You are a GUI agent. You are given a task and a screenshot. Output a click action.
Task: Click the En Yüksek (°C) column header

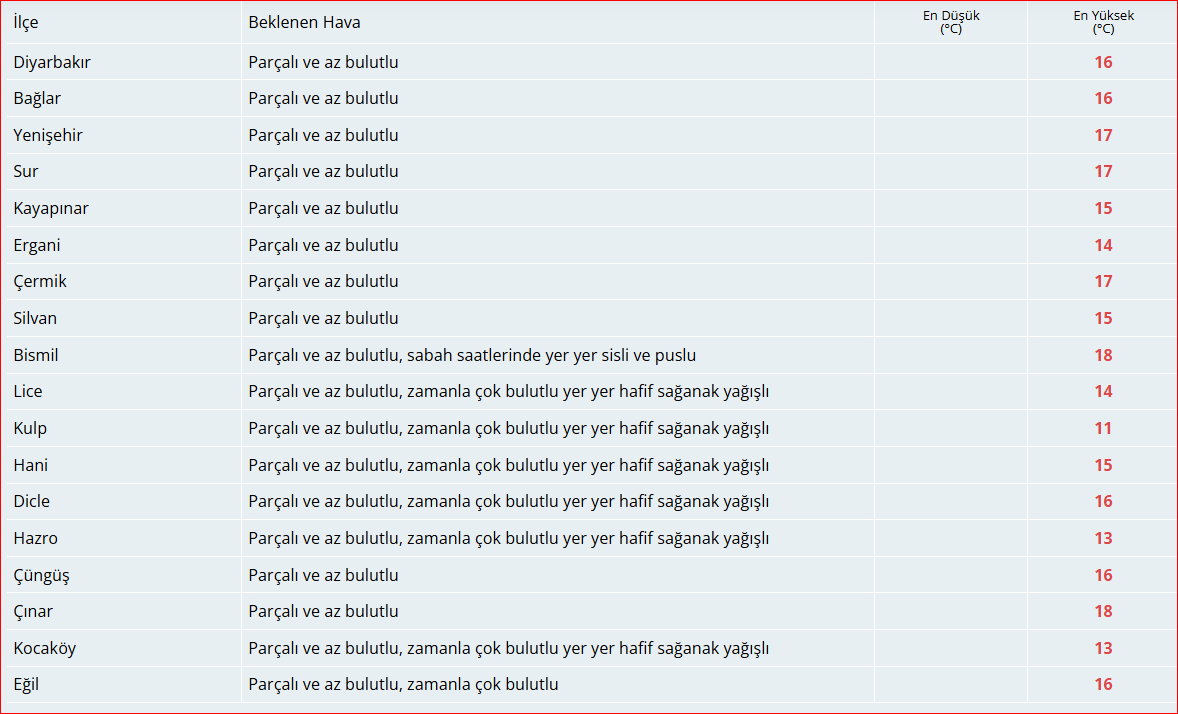point(1103,22)
